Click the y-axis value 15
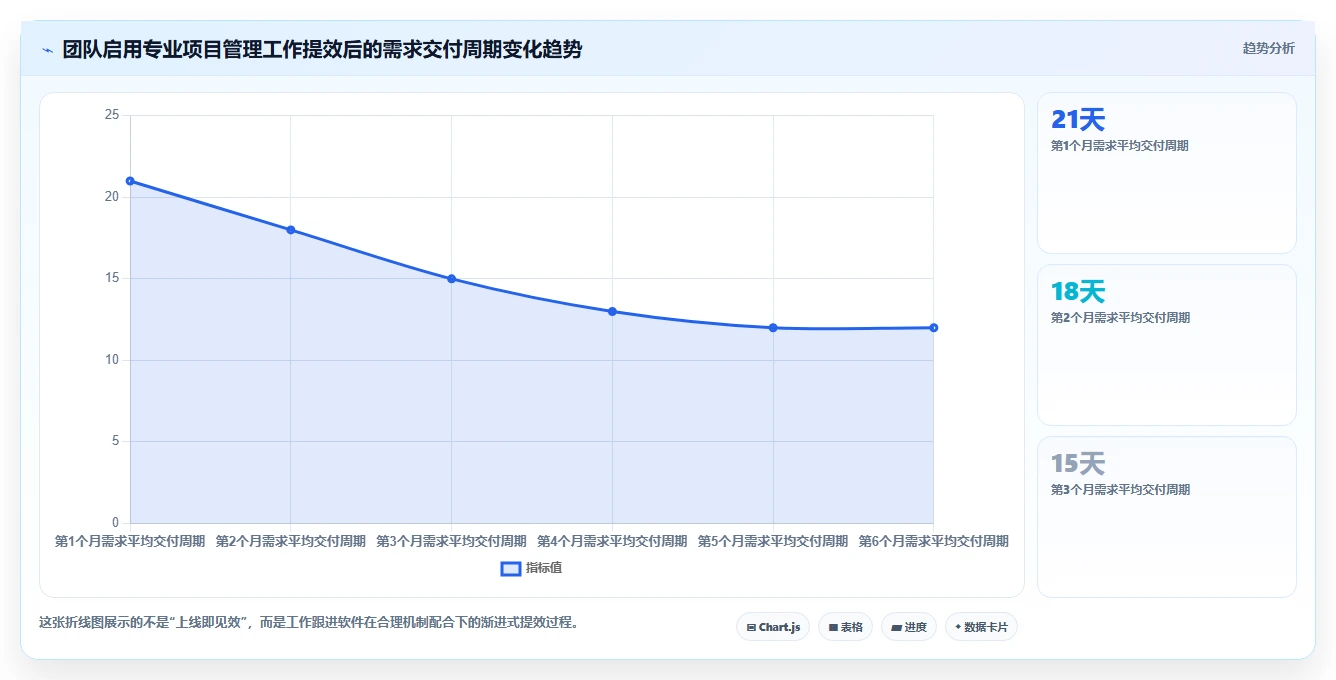The image size is (1336, 680). pyautogui.click(x=112, y=278)
